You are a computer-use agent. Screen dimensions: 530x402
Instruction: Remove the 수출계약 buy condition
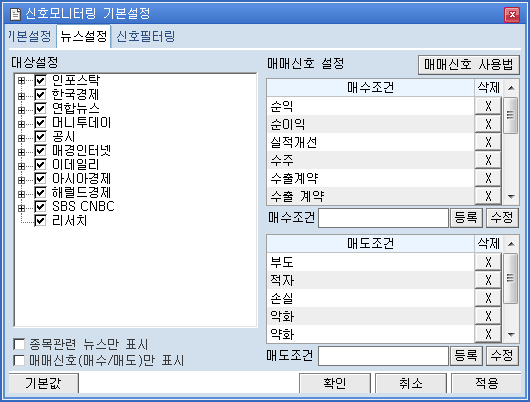(x=488, y=178)
